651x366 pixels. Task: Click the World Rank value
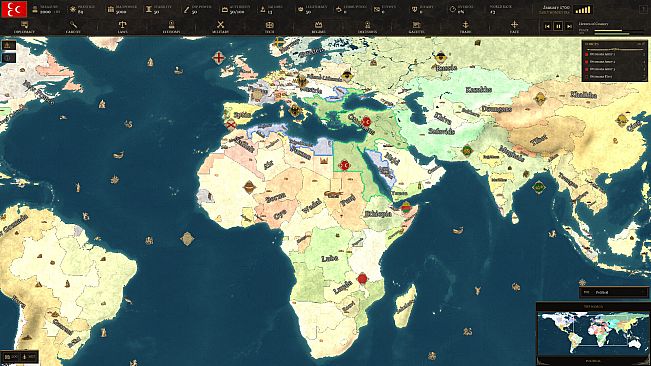493,12
